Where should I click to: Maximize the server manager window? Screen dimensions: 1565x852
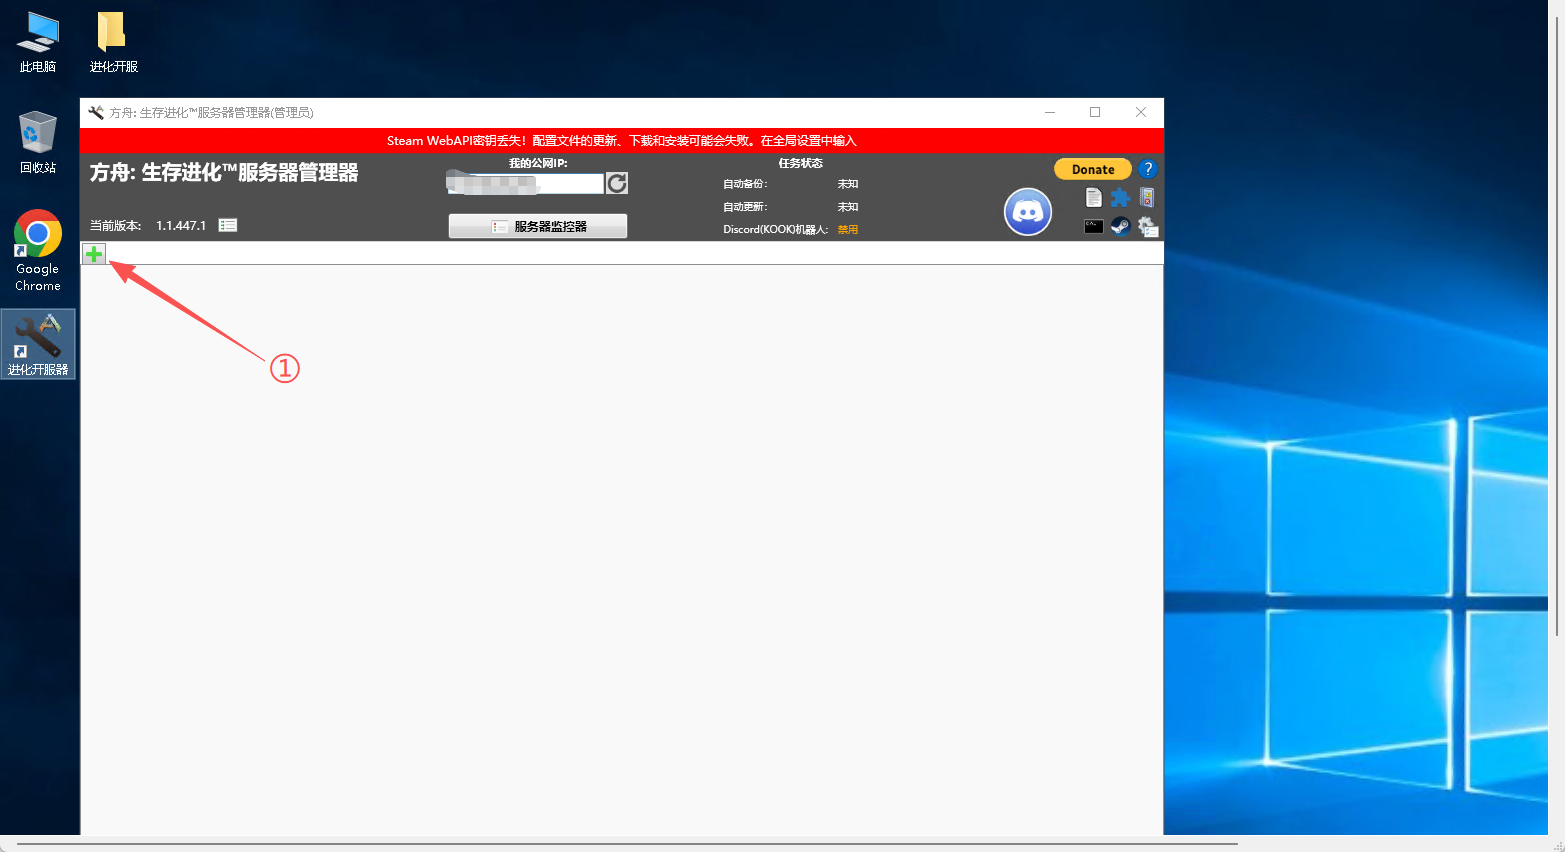[1095, 112]
